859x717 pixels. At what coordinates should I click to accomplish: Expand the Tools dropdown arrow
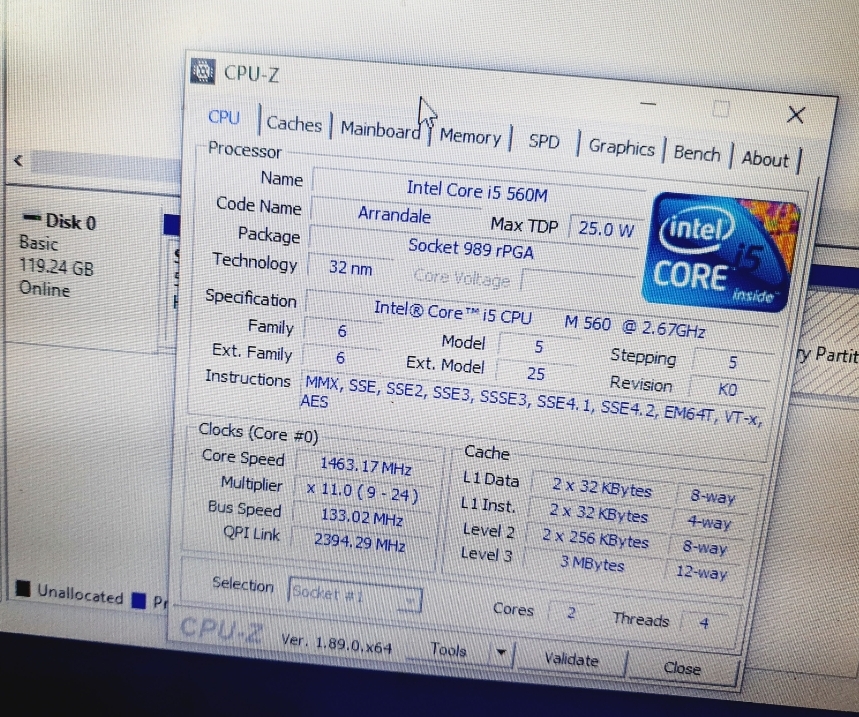click(501, 653)
